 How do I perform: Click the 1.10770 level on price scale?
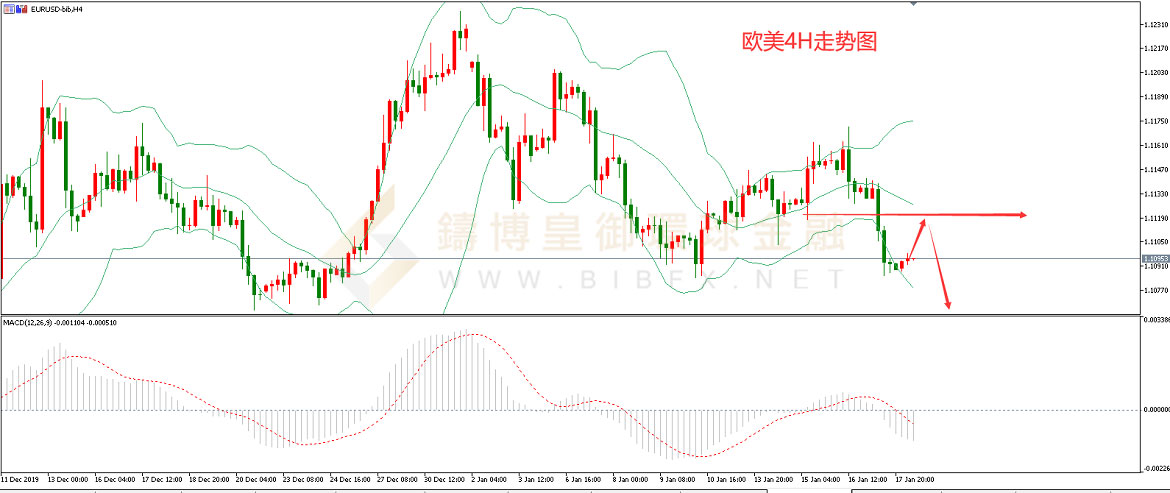pyautogui.click(x=1155, y=291)
